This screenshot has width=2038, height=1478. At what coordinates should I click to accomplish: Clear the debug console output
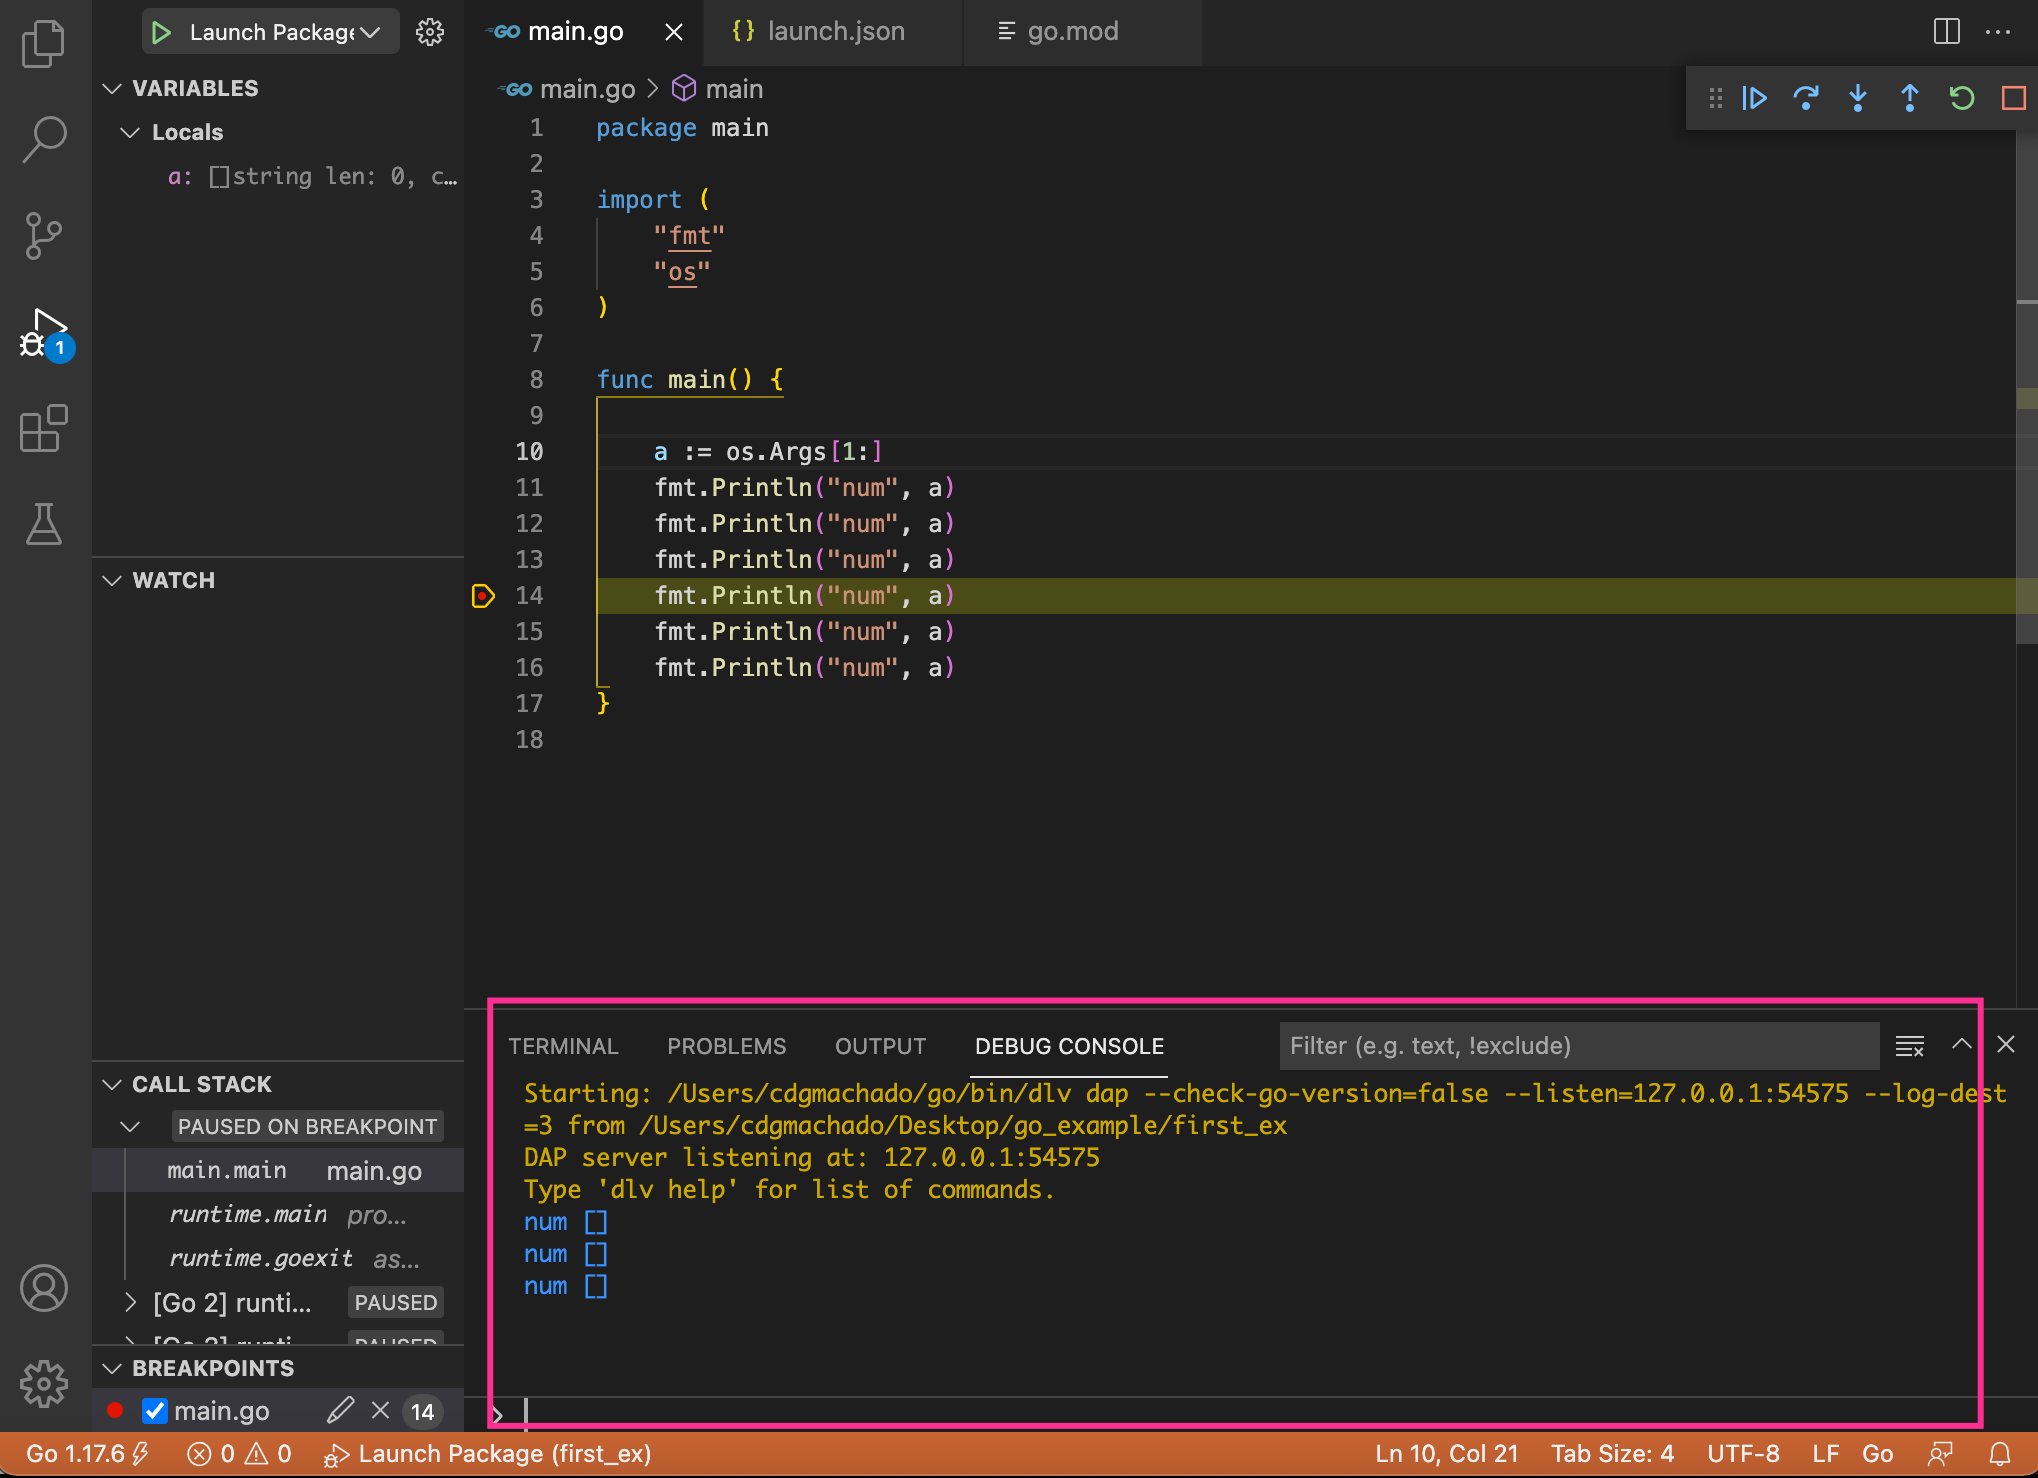point(1910,1046)
